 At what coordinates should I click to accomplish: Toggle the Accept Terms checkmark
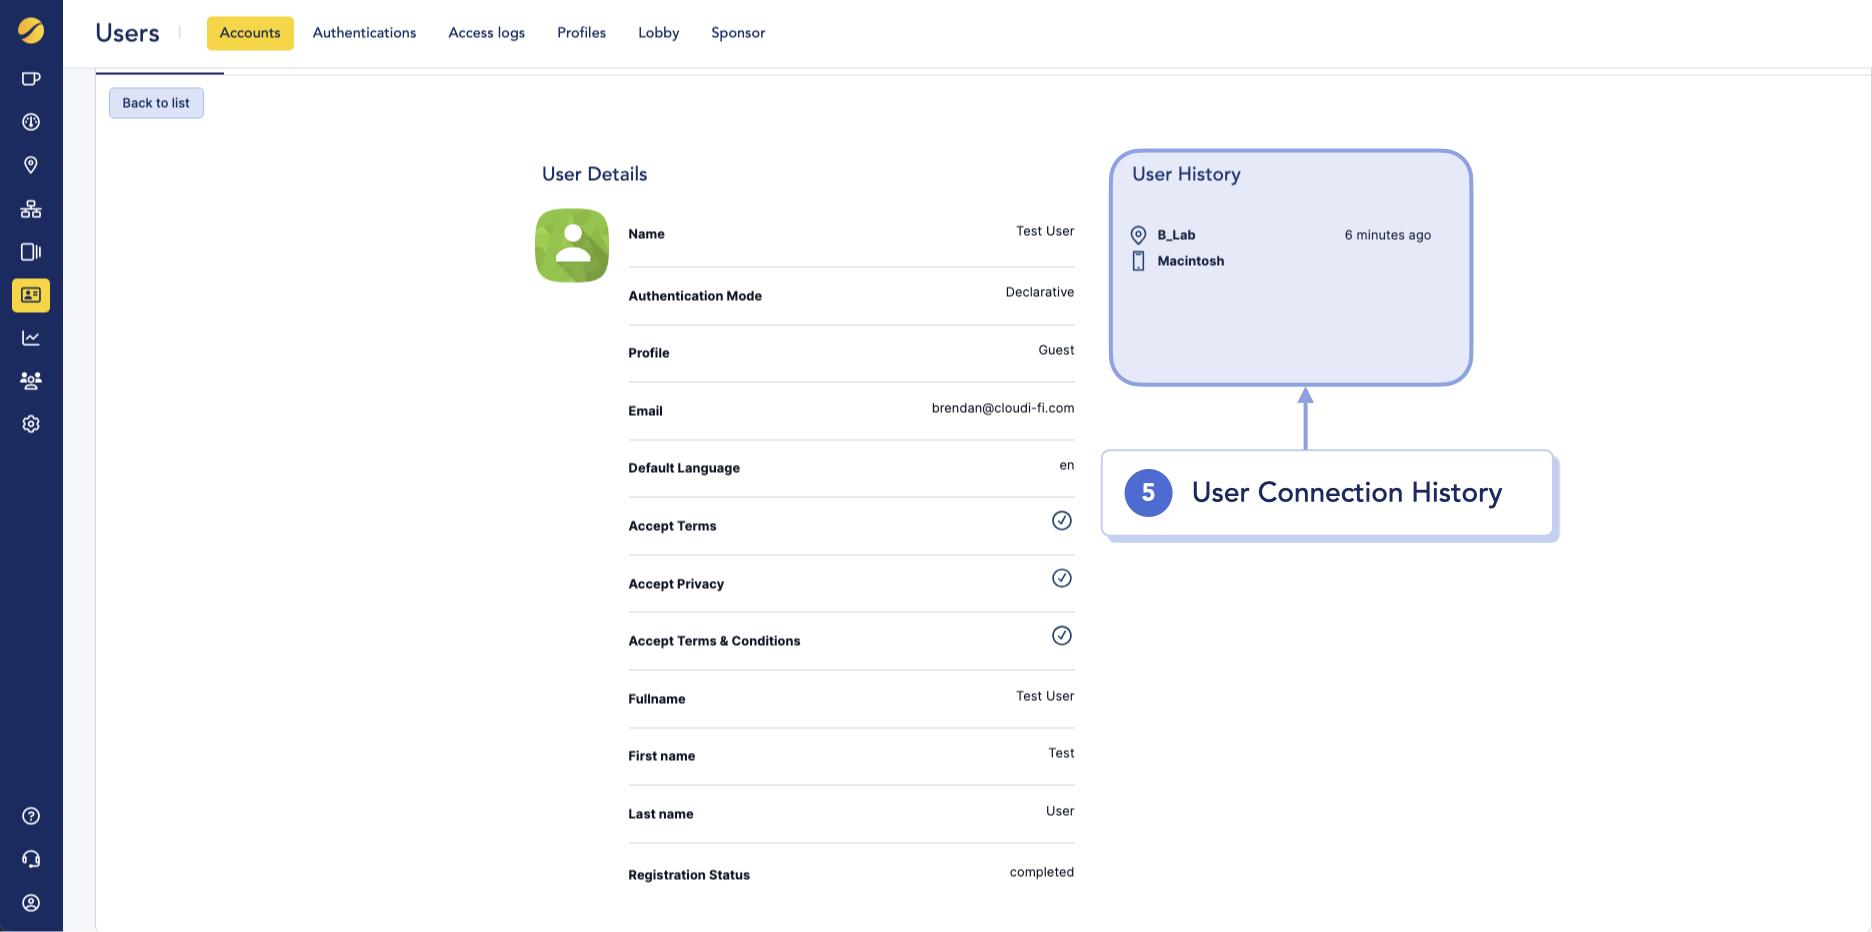[1062, 520]
